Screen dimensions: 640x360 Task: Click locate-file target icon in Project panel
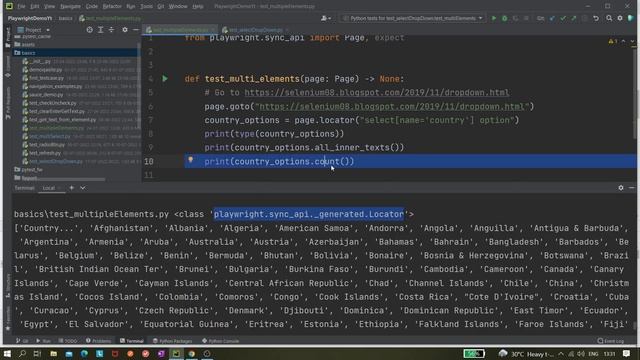click(89, 30)
